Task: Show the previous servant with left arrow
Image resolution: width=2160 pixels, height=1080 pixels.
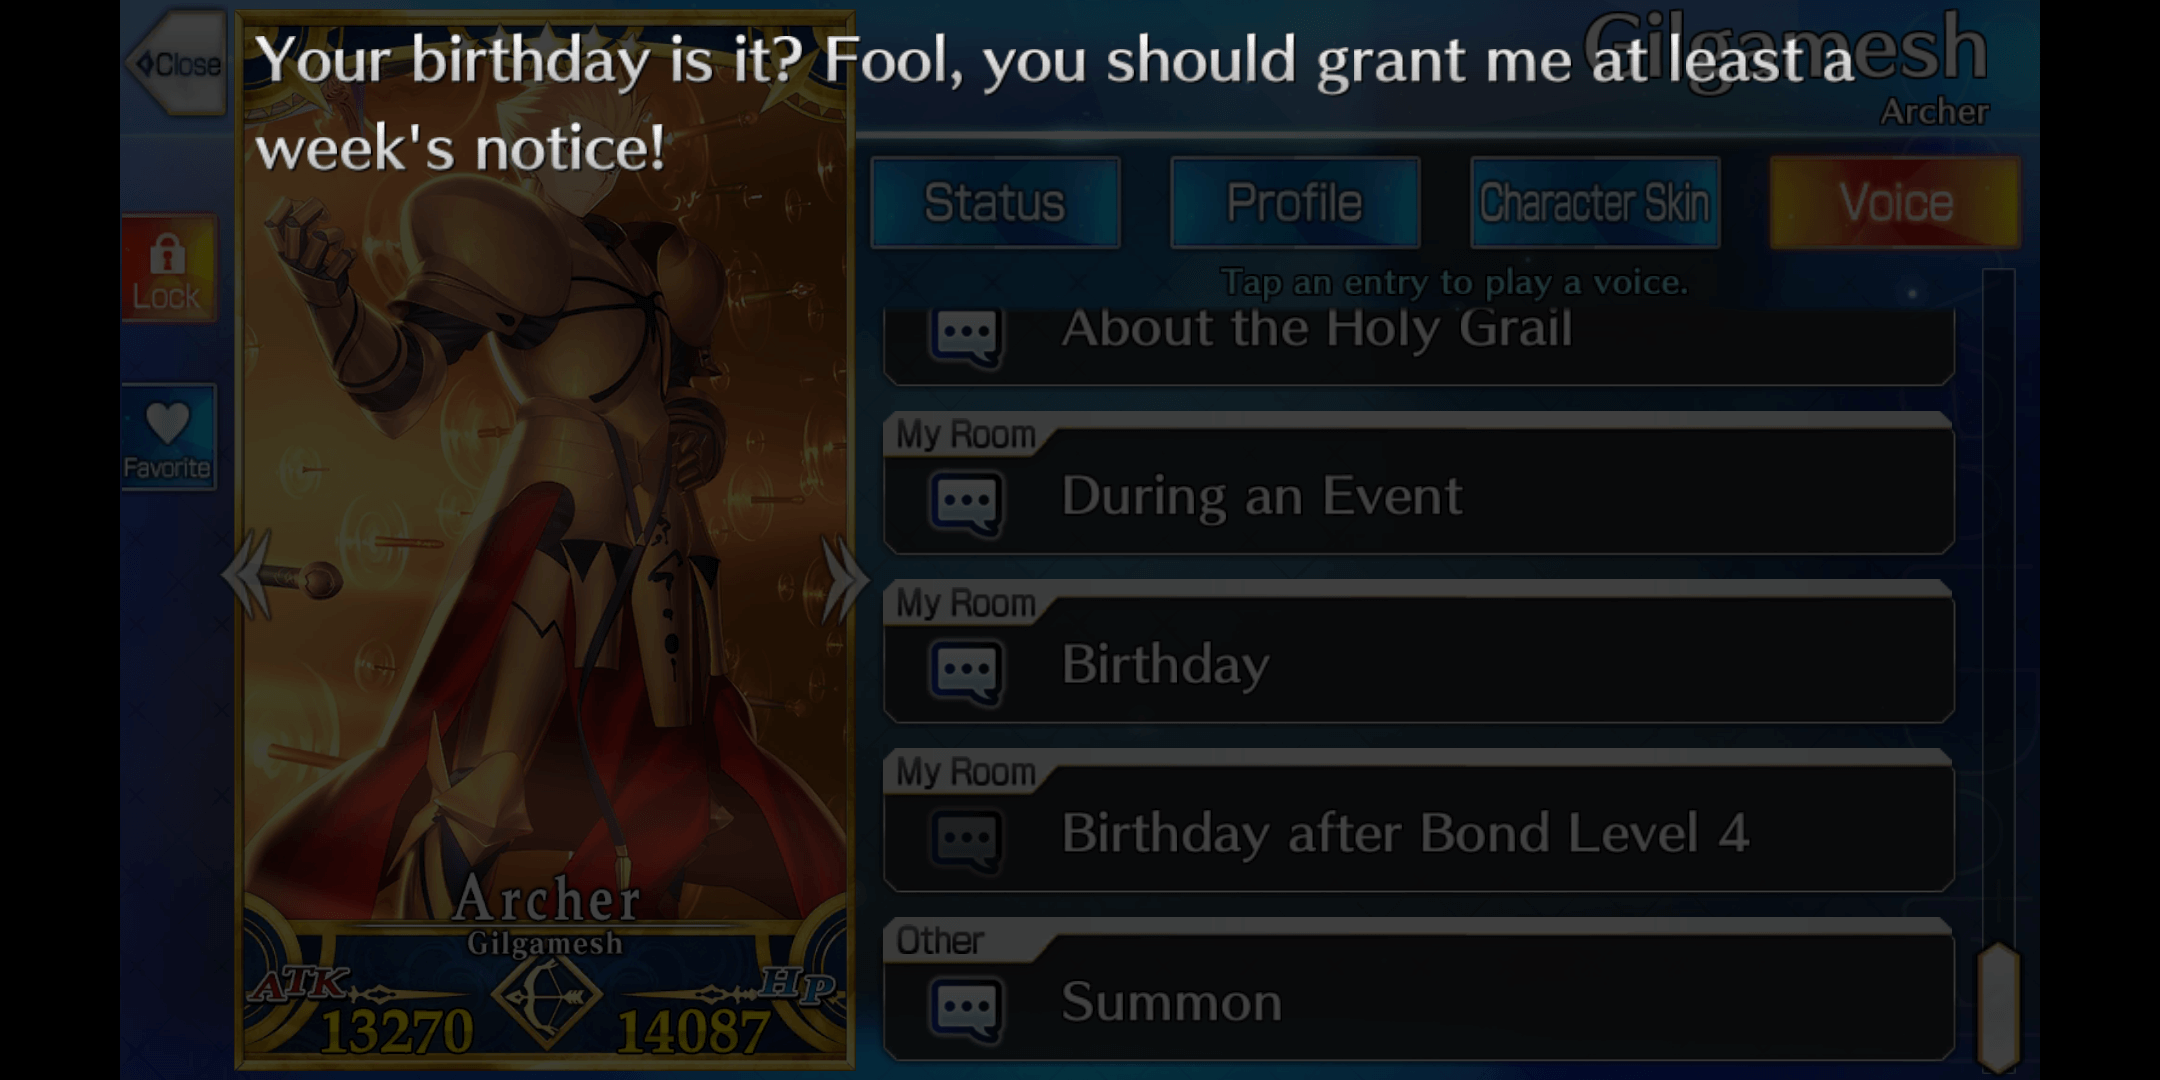Action: (247, 576)
